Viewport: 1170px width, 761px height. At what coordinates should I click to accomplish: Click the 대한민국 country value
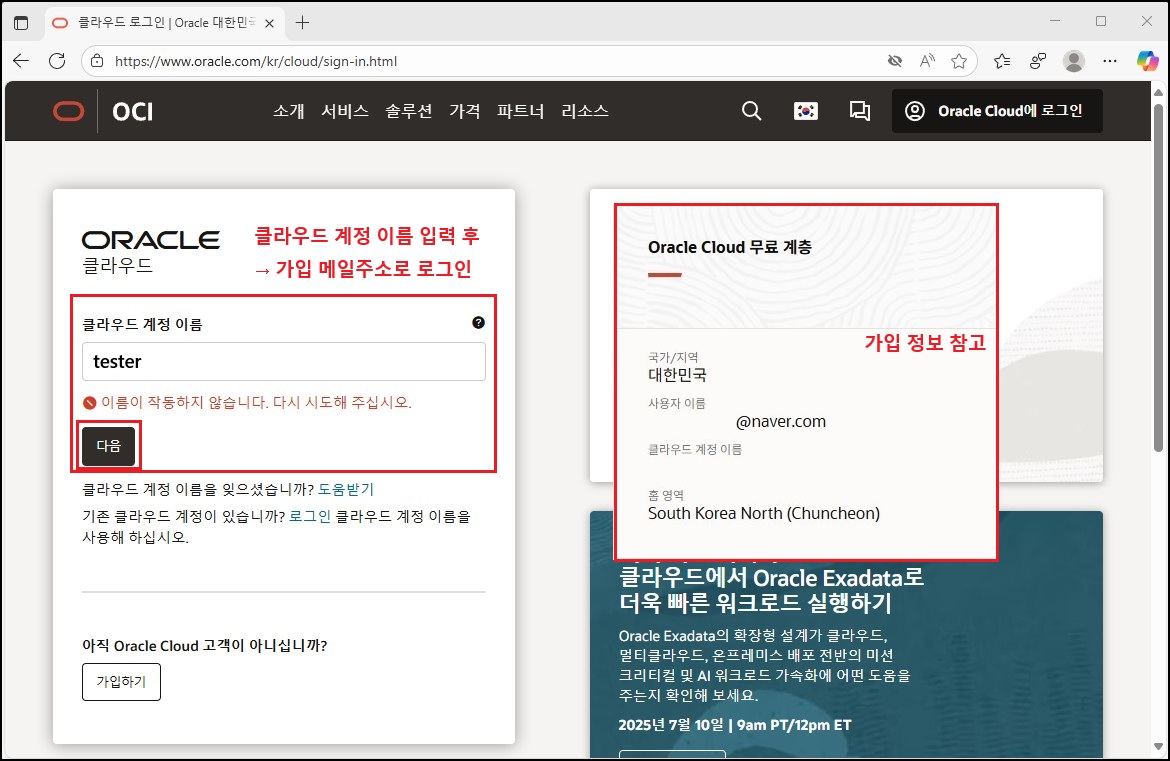[x=677, y=375]
